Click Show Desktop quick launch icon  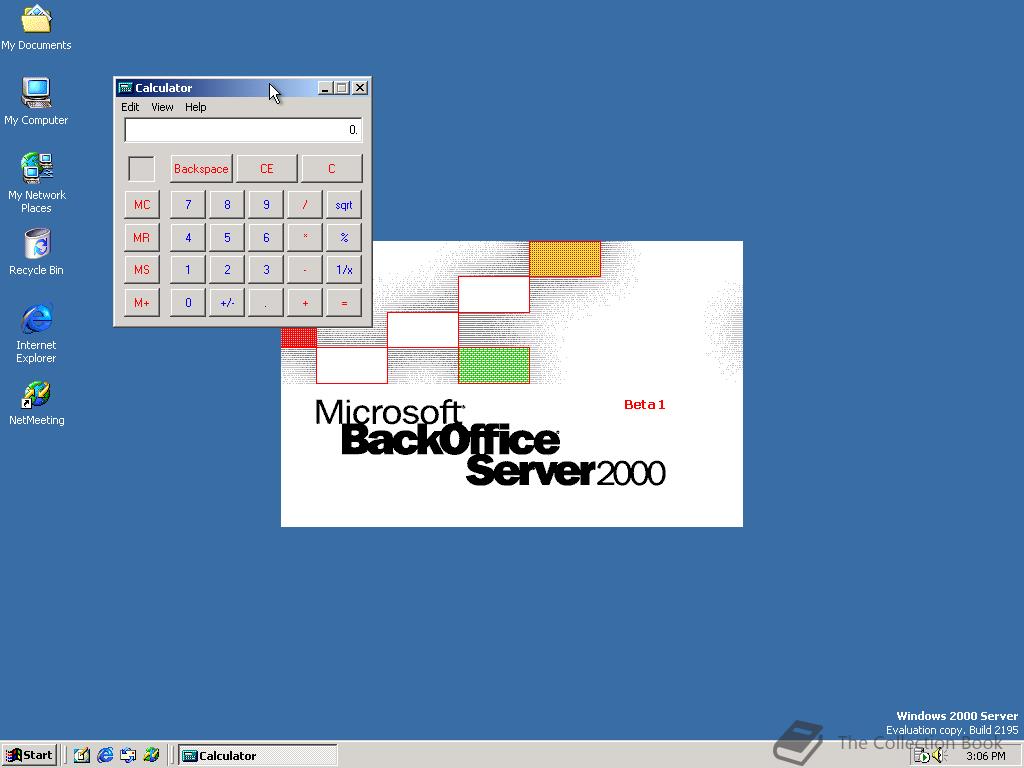(82, 755)
